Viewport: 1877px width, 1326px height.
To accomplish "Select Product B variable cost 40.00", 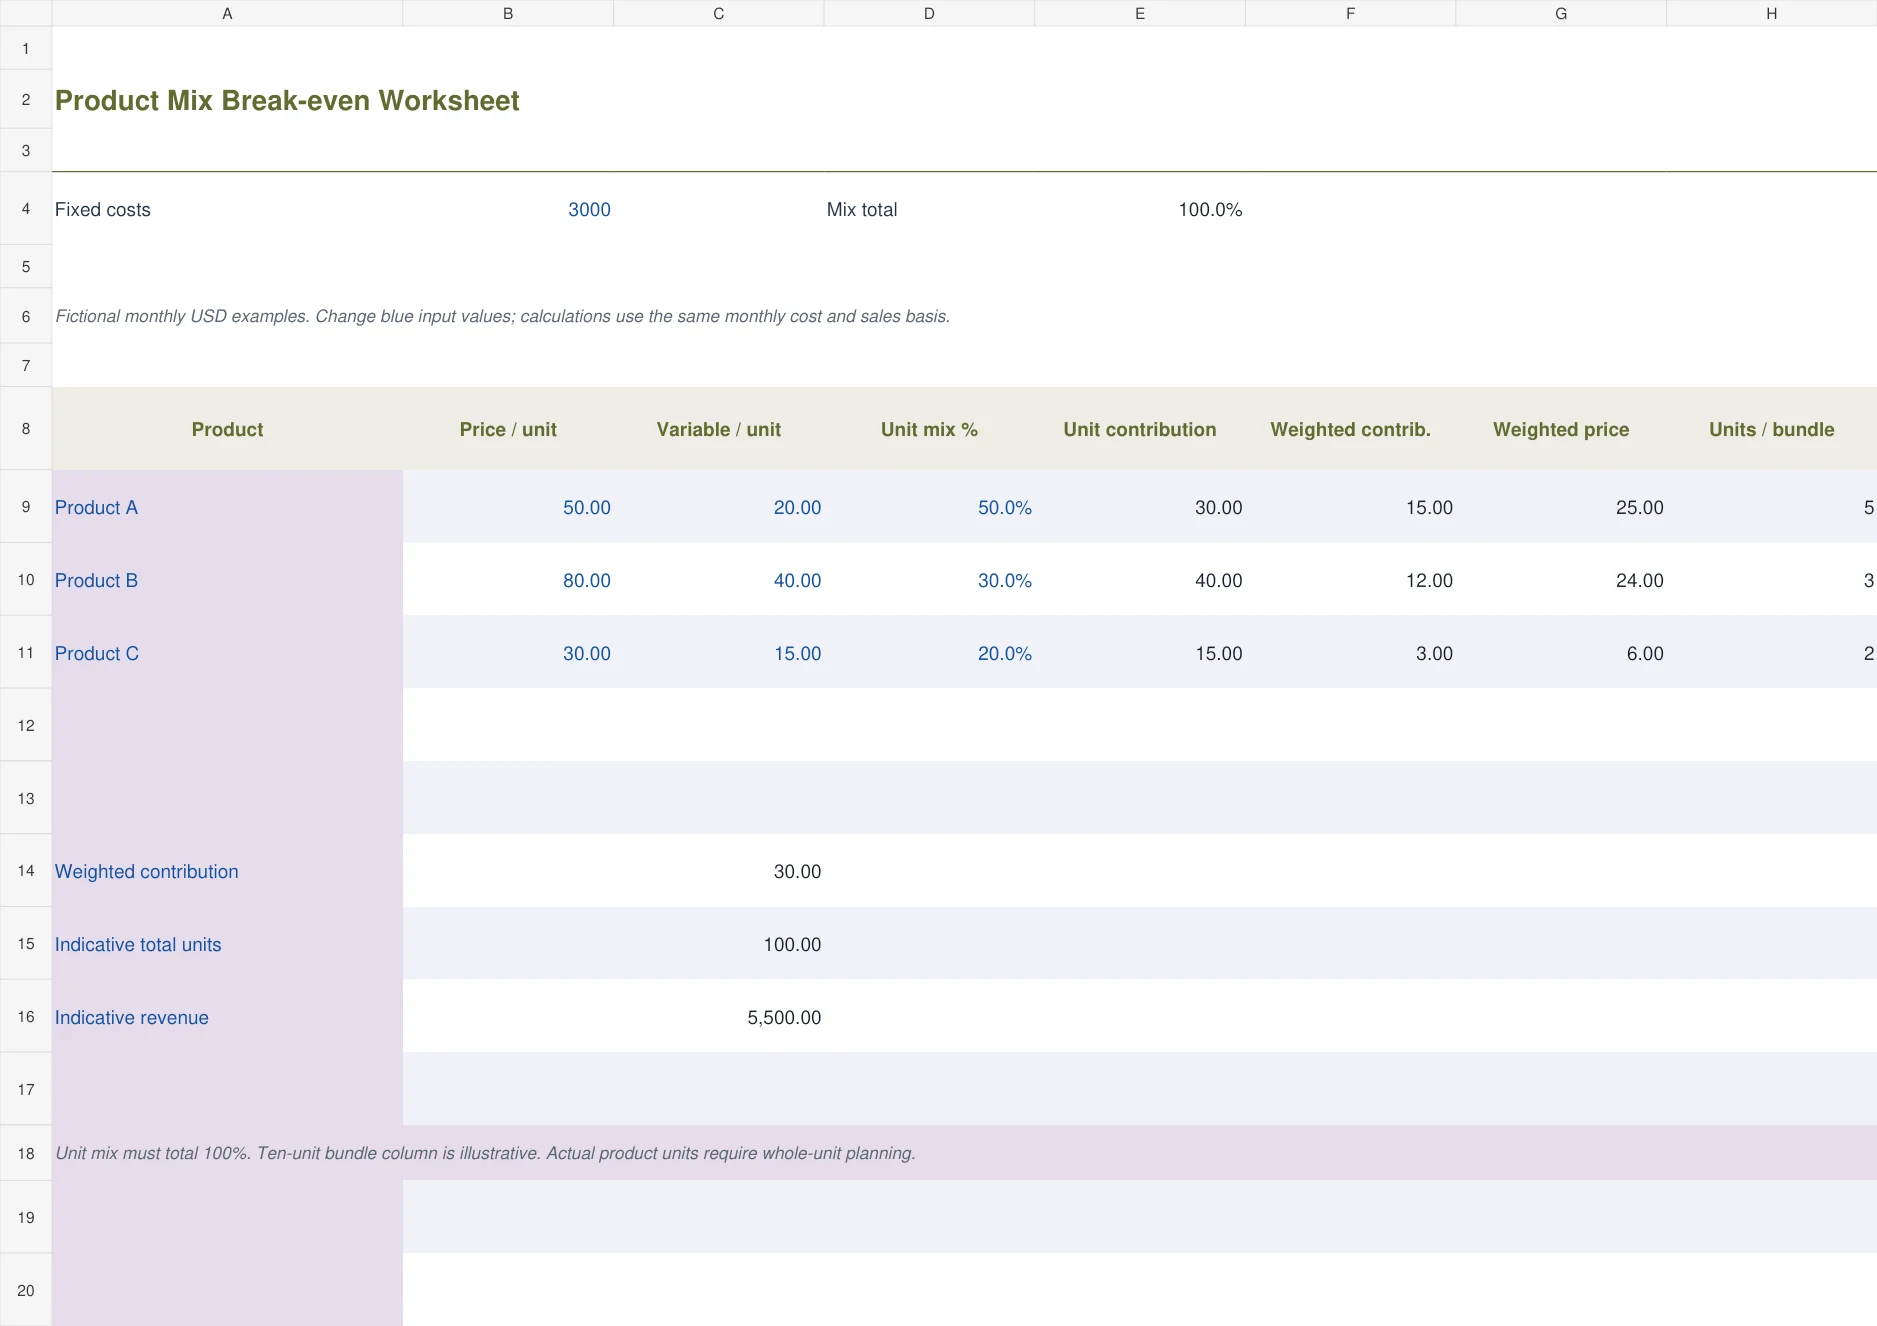I will click(x=719, y=580).
